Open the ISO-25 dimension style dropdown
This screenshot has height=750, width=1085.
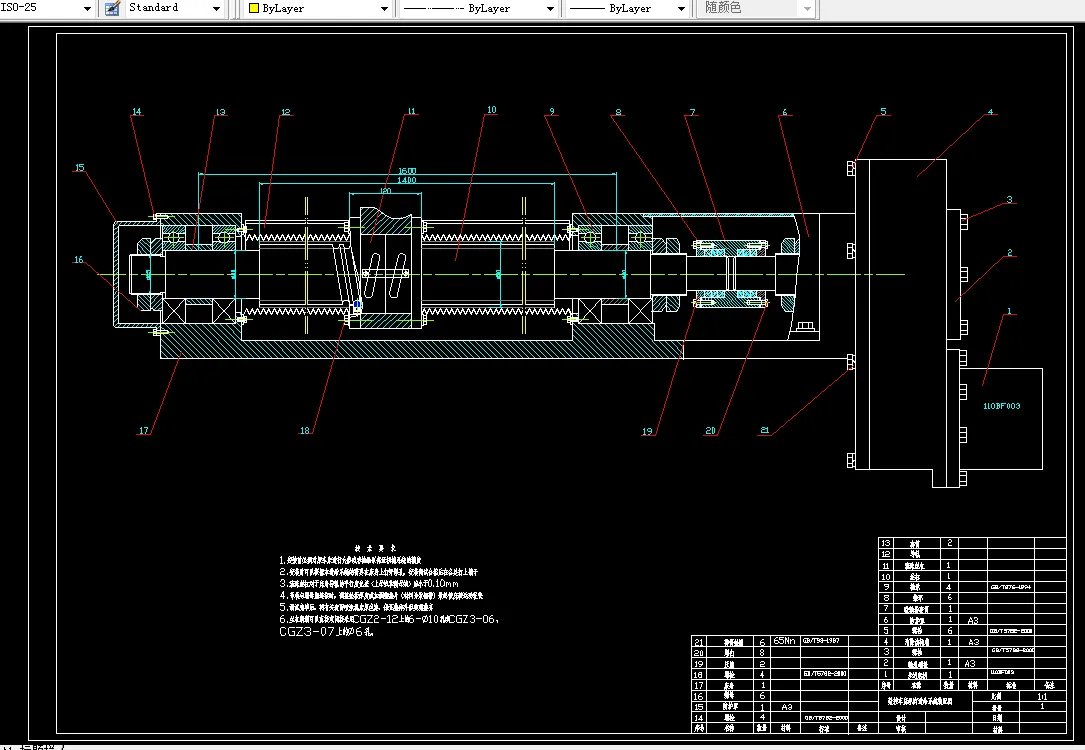point(46,8)
